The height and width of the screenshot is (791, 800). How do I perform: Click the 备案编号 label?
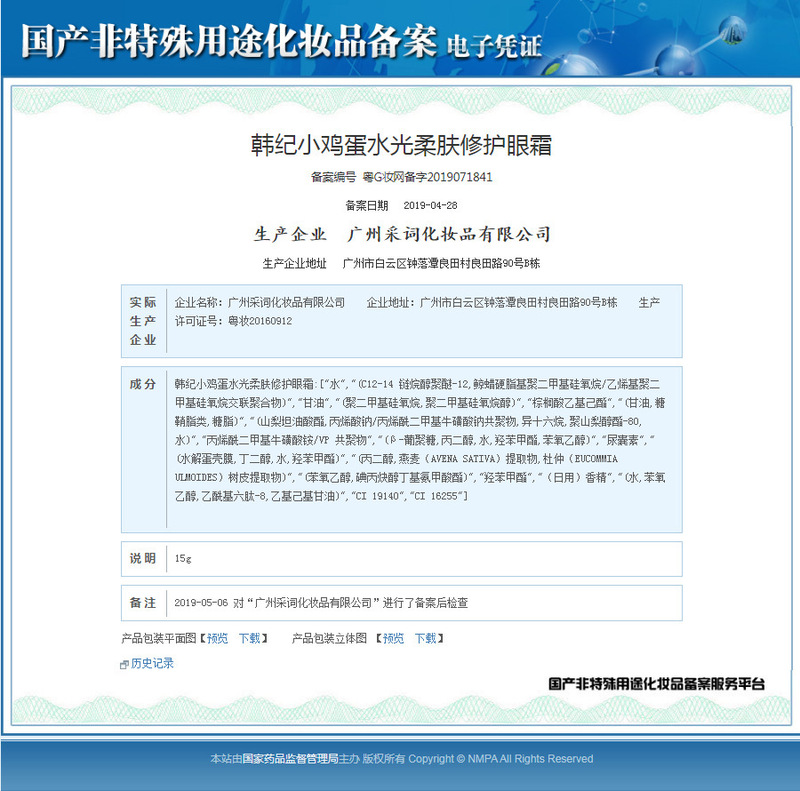[x=333, y=177]
